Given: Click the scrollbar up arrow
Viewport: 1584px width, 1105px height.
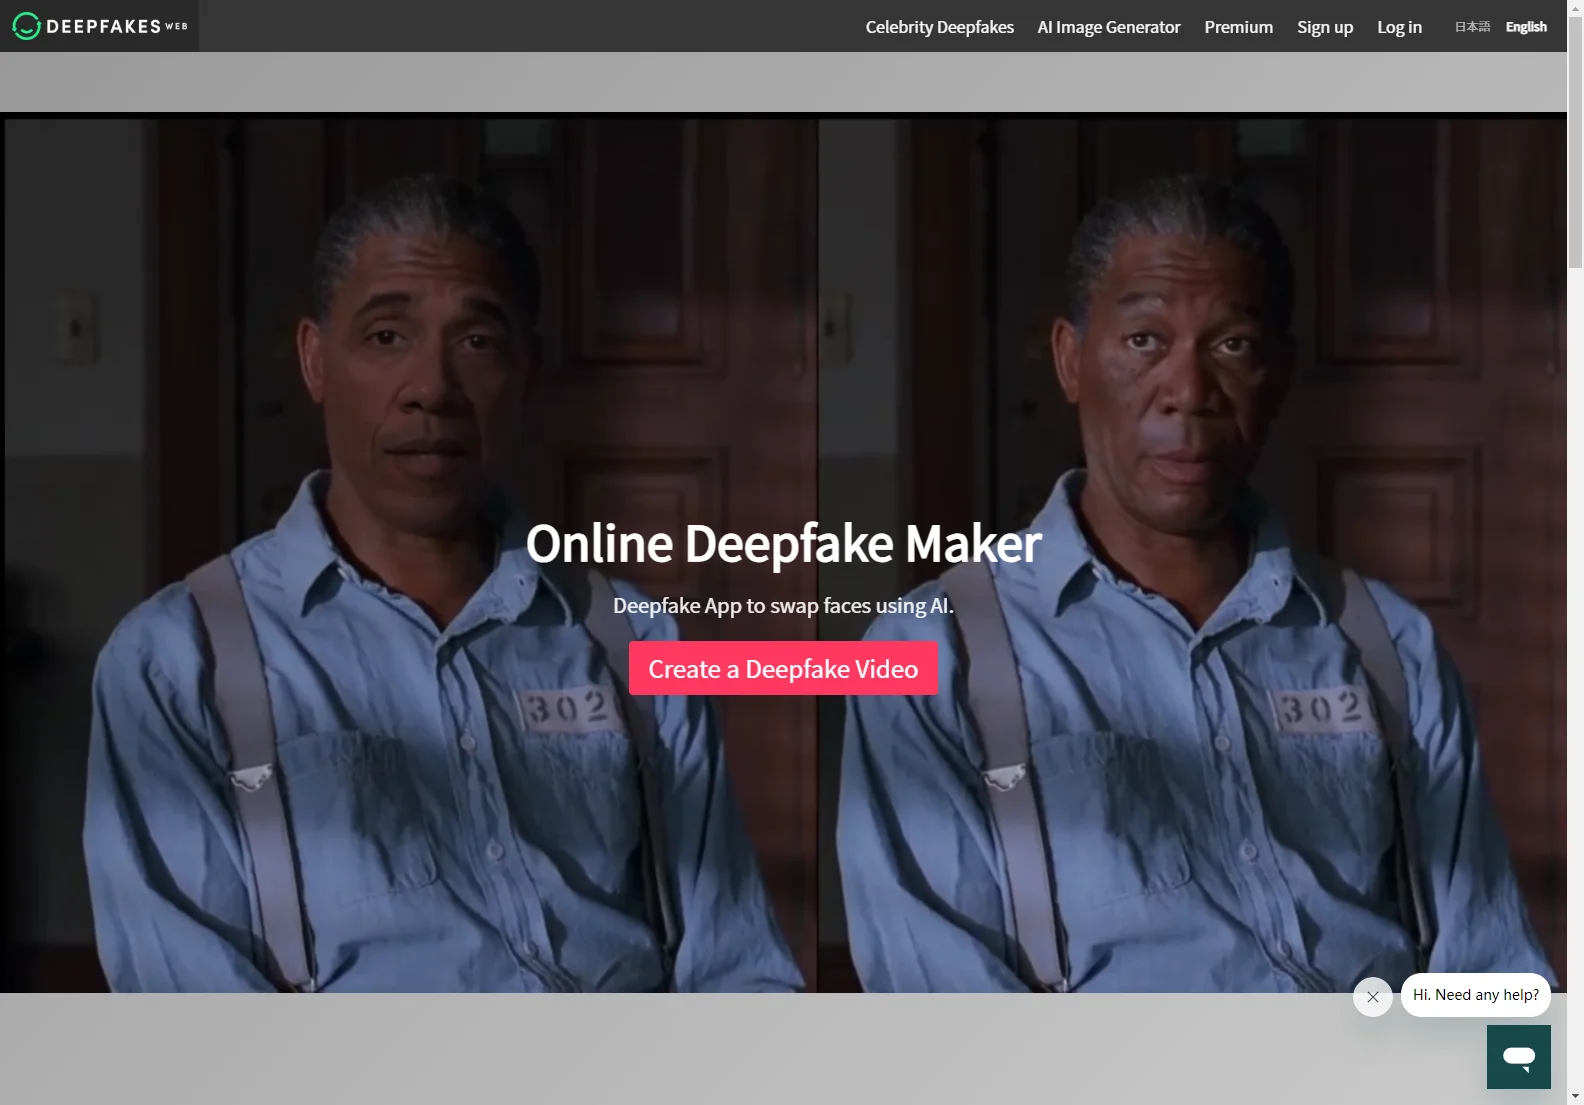Looking at the screenshot, I should (x=1575, y=8).
